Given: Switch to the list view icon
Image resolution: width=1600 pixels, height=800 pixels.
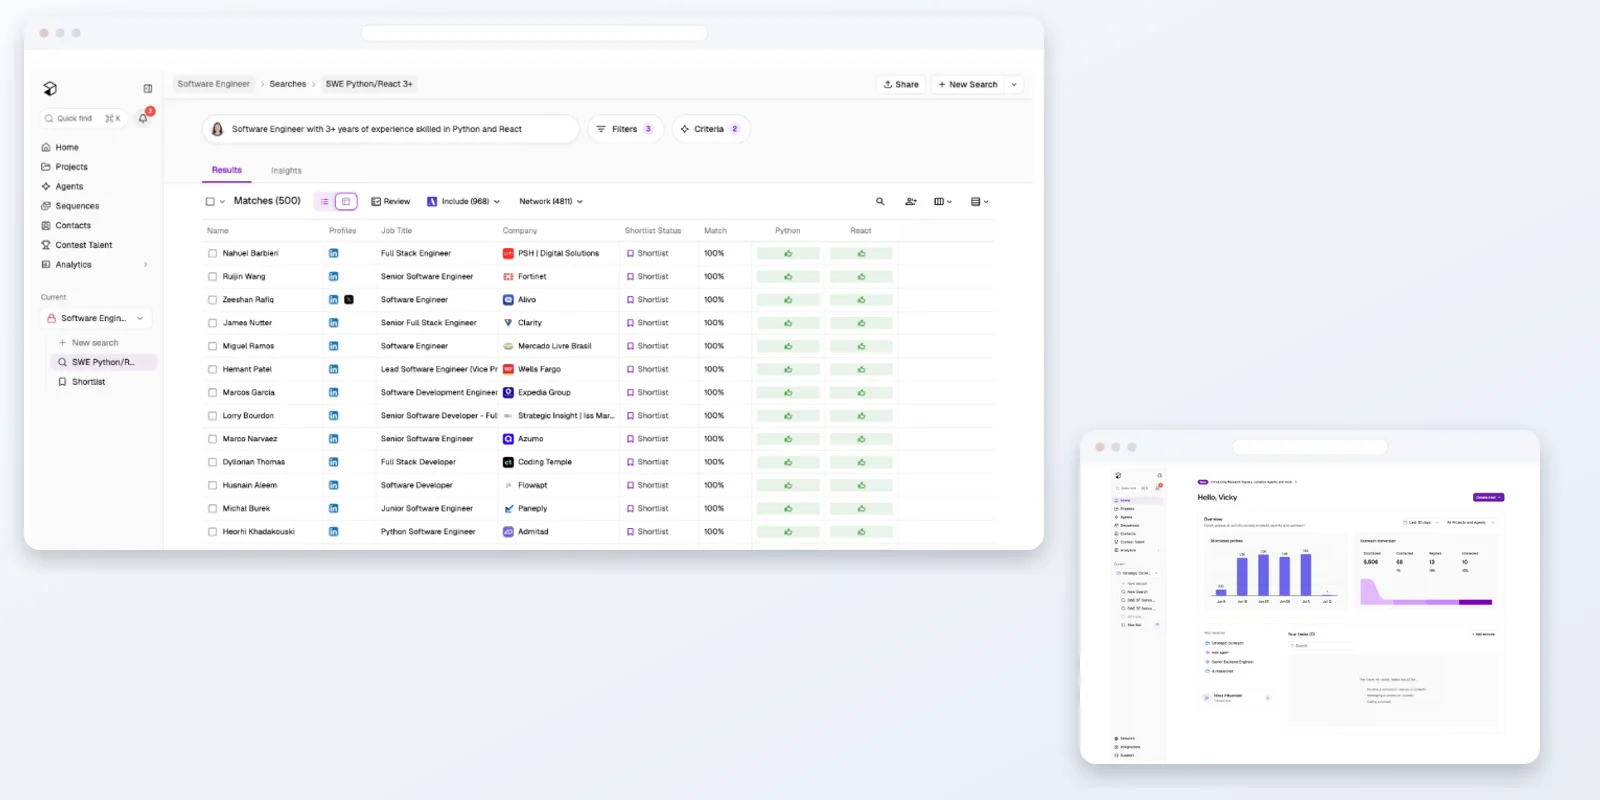Looking at the screenshot, I should pos(325,202).
